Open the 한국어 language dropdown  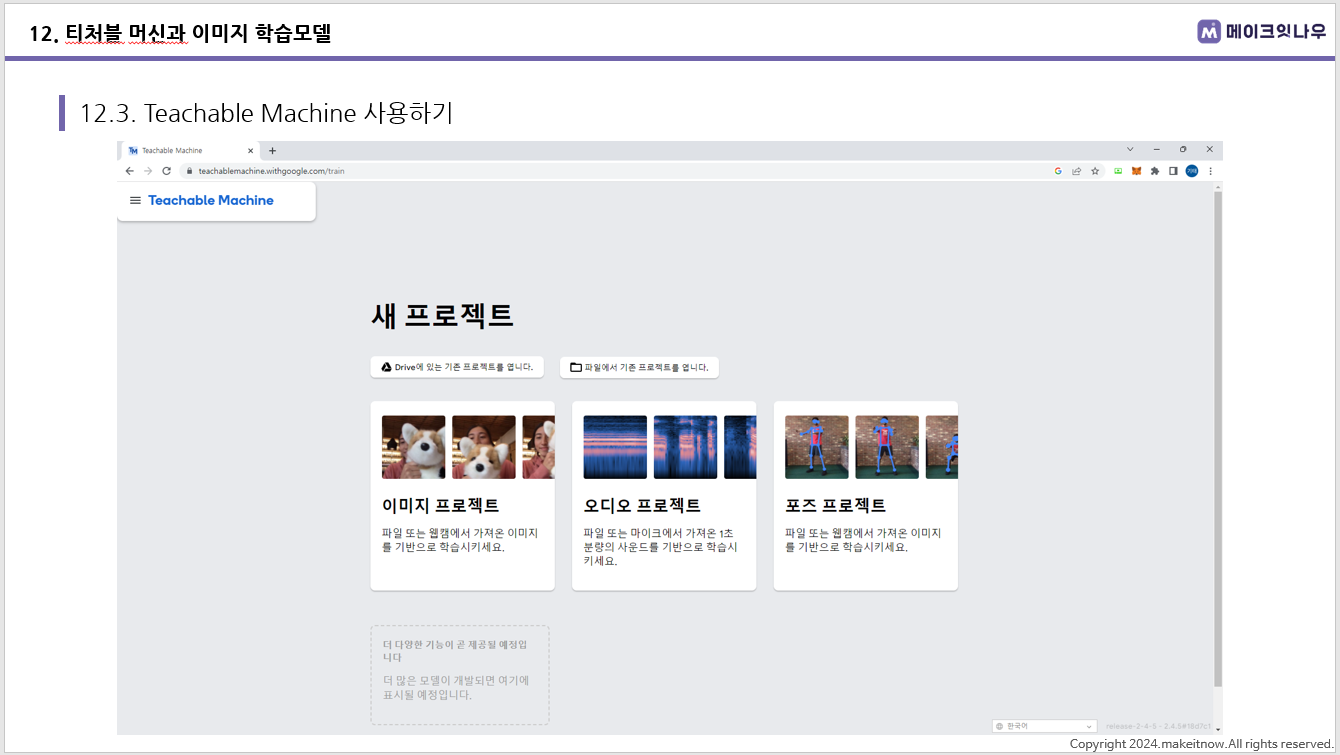pos(1044,726)
